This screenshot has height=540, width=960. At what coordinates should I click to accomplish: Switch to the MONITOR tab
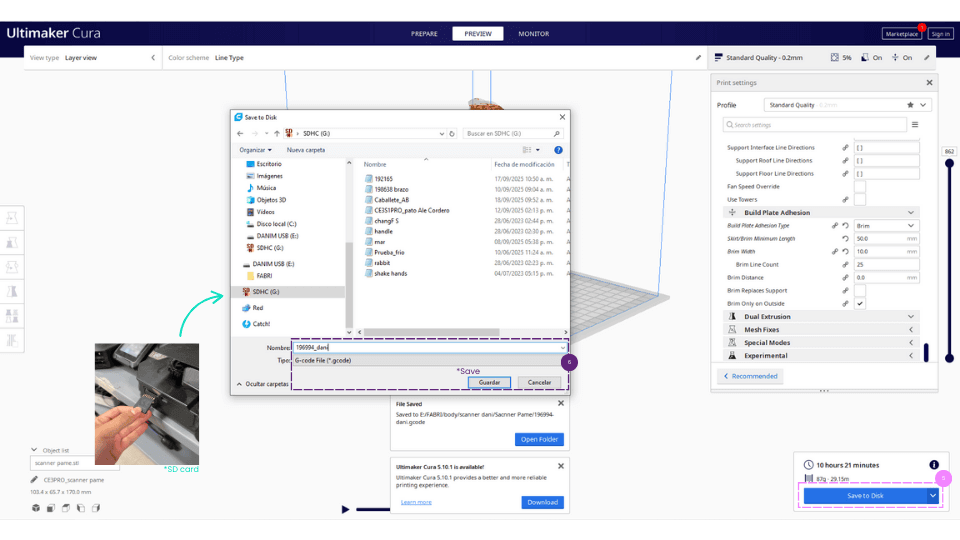(533, 34)
